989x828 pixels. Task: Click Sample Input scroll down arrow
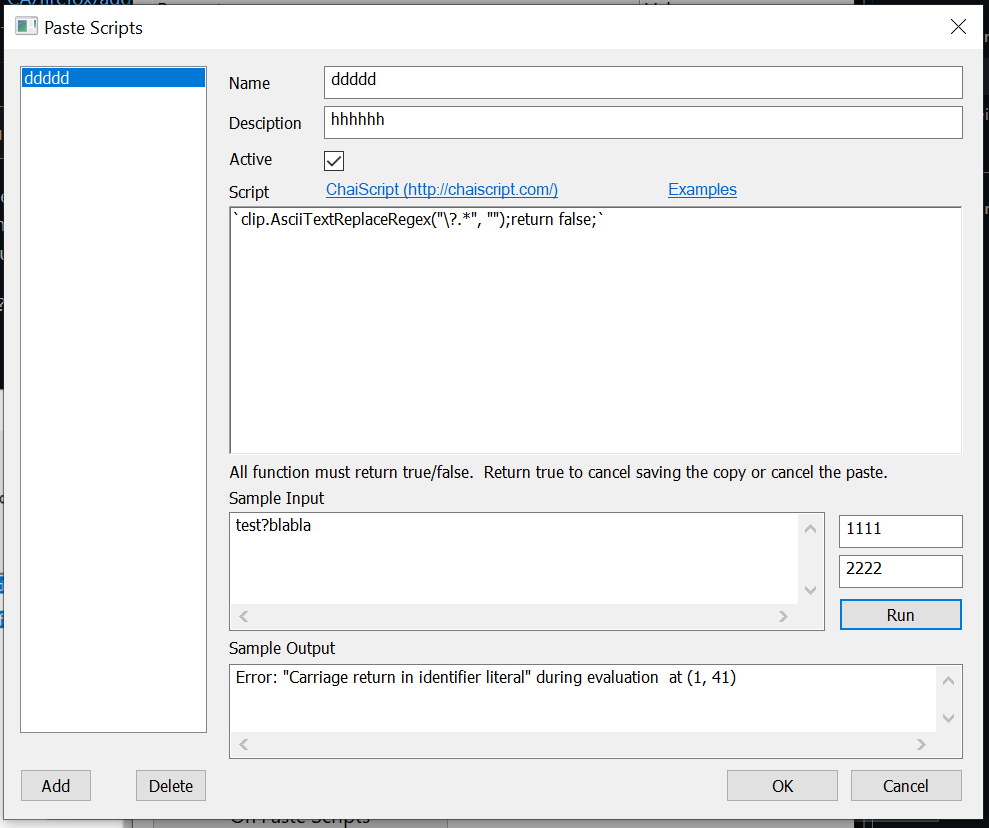click(811, 590)
